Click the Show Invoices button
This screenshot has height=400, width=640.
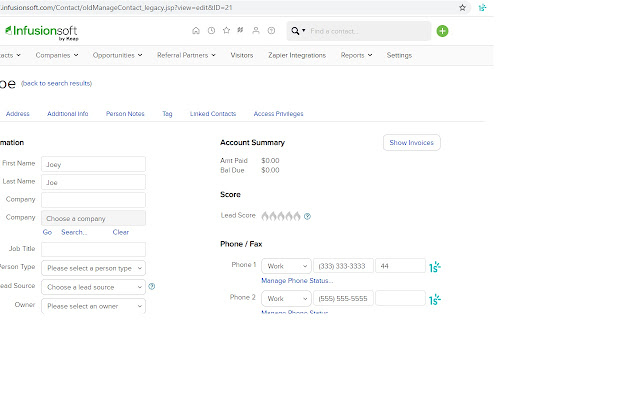[x=411, y=143]
